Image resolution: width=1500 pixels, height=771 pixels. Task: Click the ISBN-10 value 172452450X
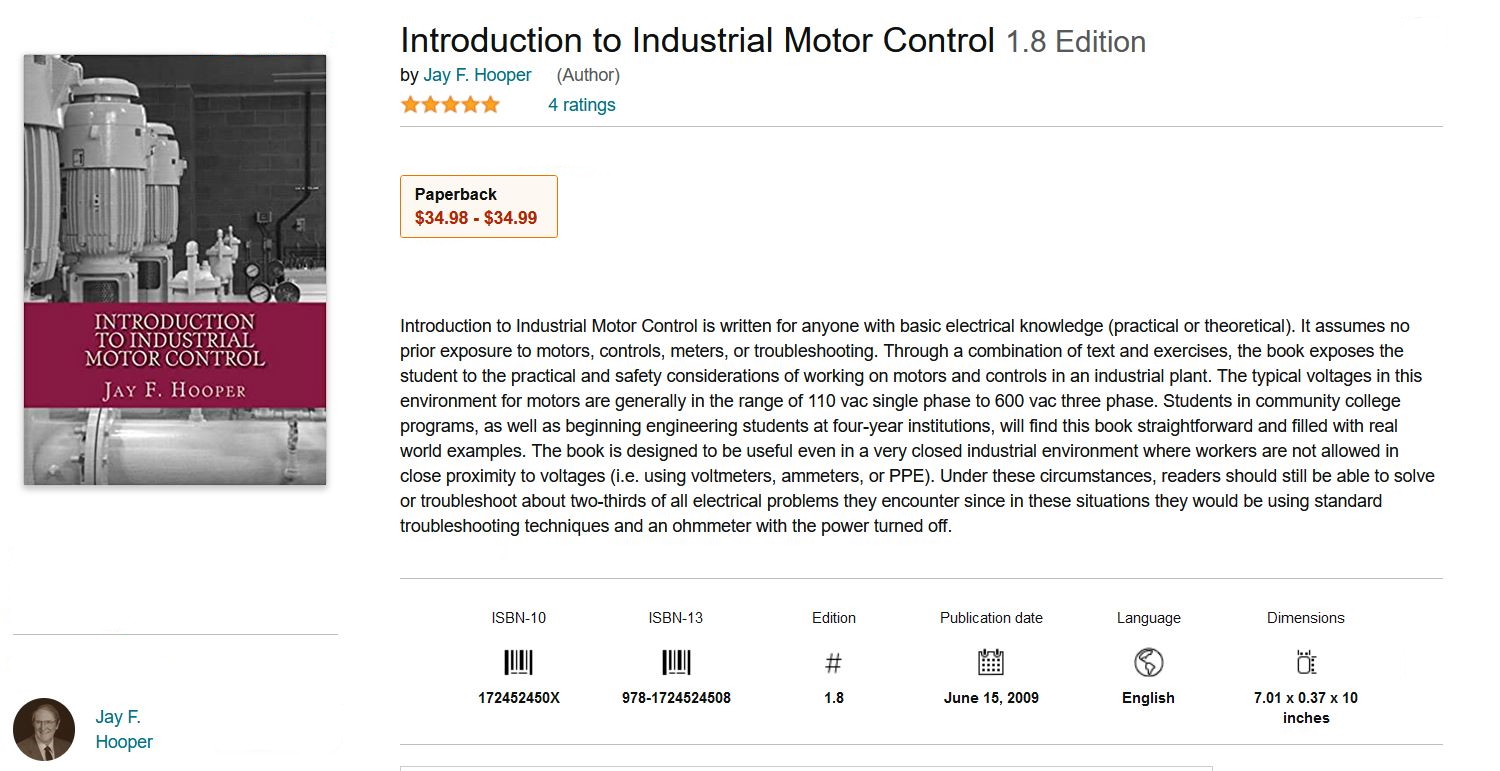coord(519,698)
